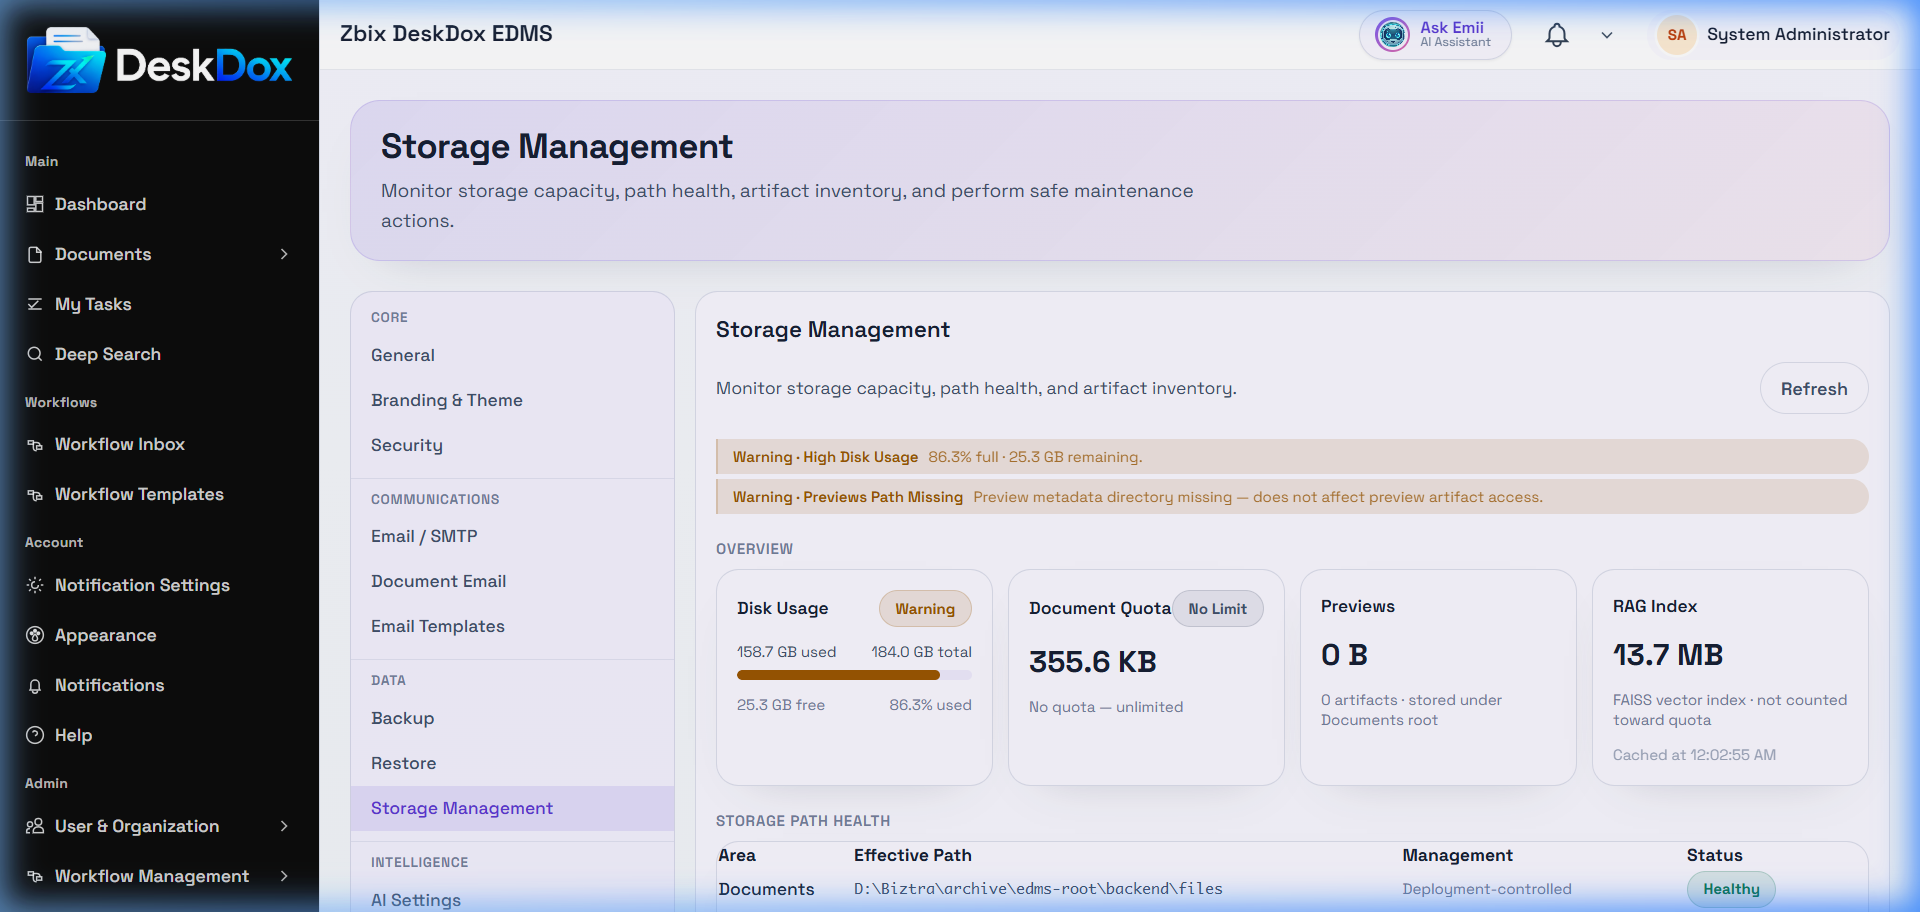Click the Warning badge on Disk Usage
1920x912 pixels.
tap(925, 609)
